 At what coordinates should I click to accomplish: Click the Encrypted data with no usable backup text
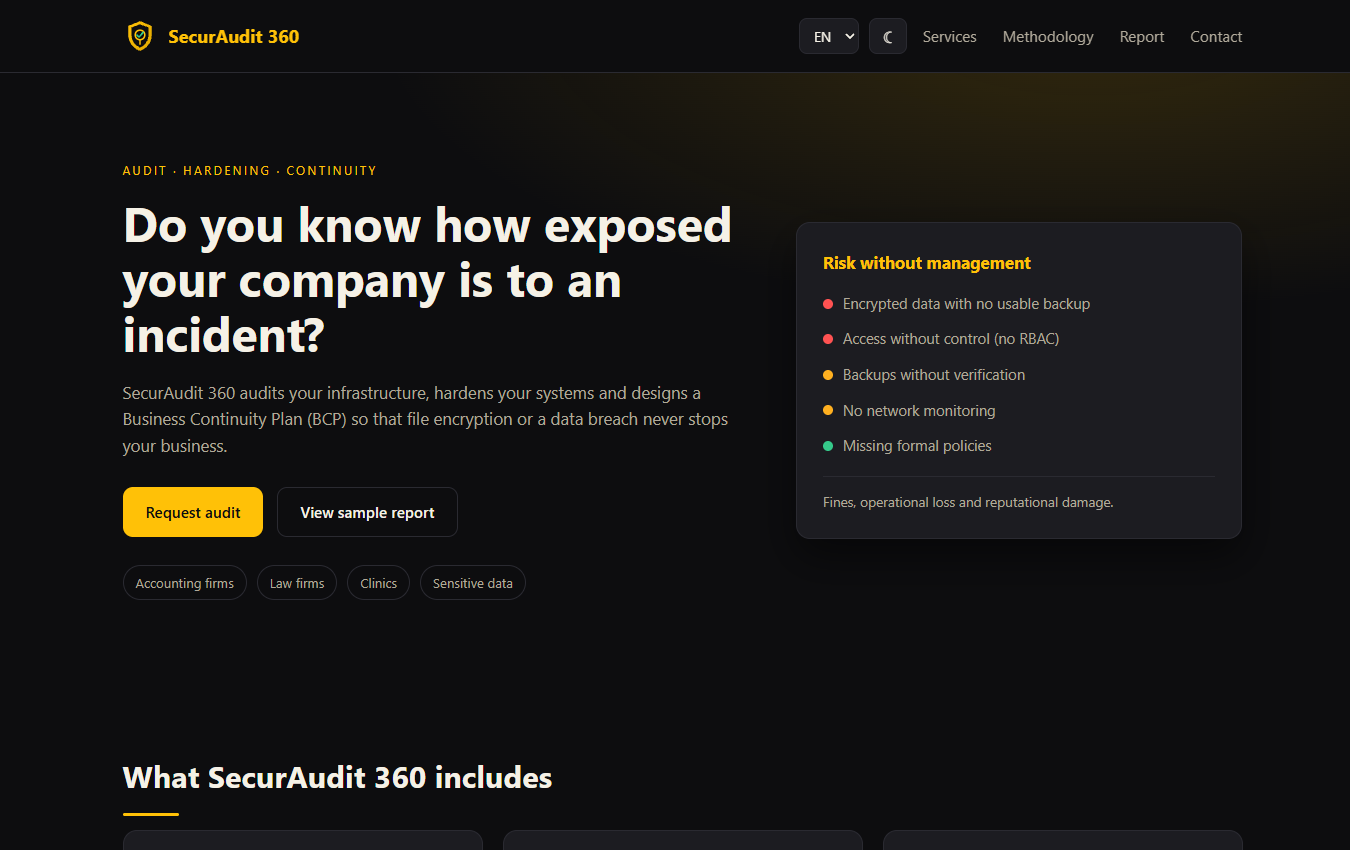point(966,304)
